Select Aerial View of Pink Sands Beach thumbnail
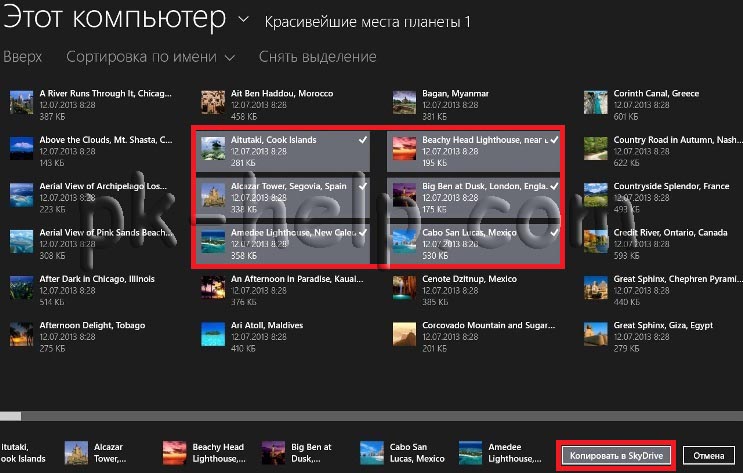Image resolution: width=743 pixels, height=473 pixels. (x=22, y=241)
